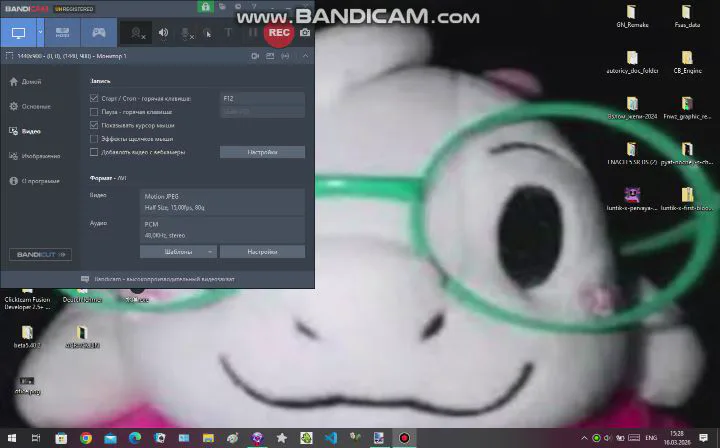Click the video camera icon in the status bar
The height and width of the screenshot is (448, 720).
click(255, 56)
